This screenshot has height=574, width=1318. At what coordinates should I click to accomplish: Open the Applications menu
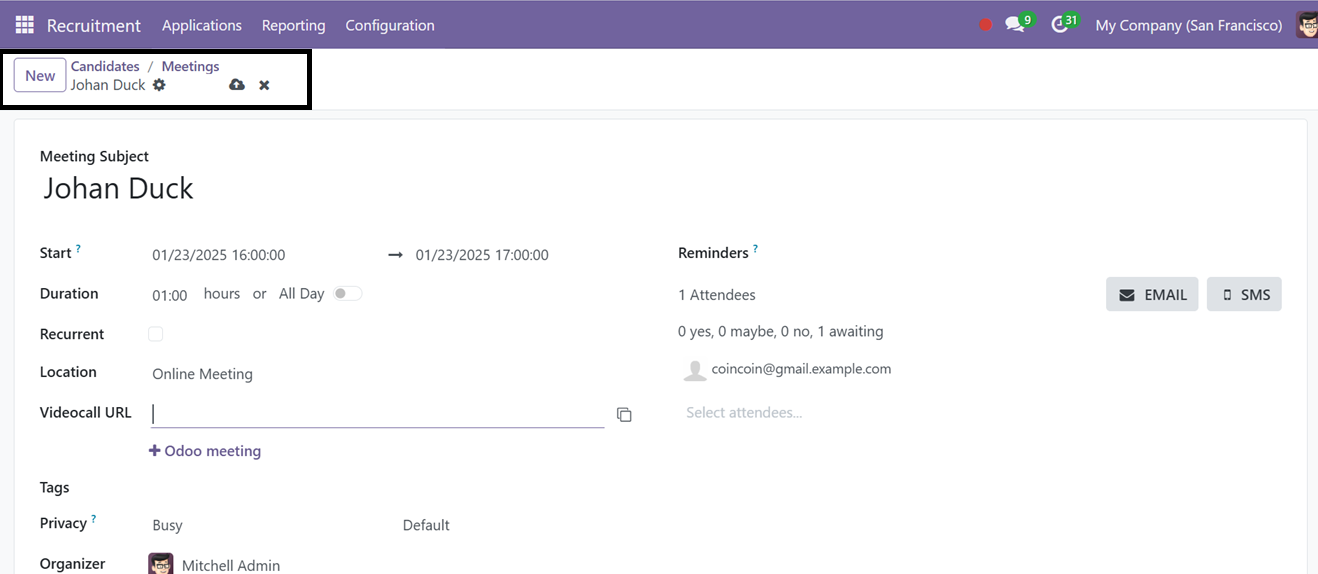pyautogui.click(x=202, y=25)
